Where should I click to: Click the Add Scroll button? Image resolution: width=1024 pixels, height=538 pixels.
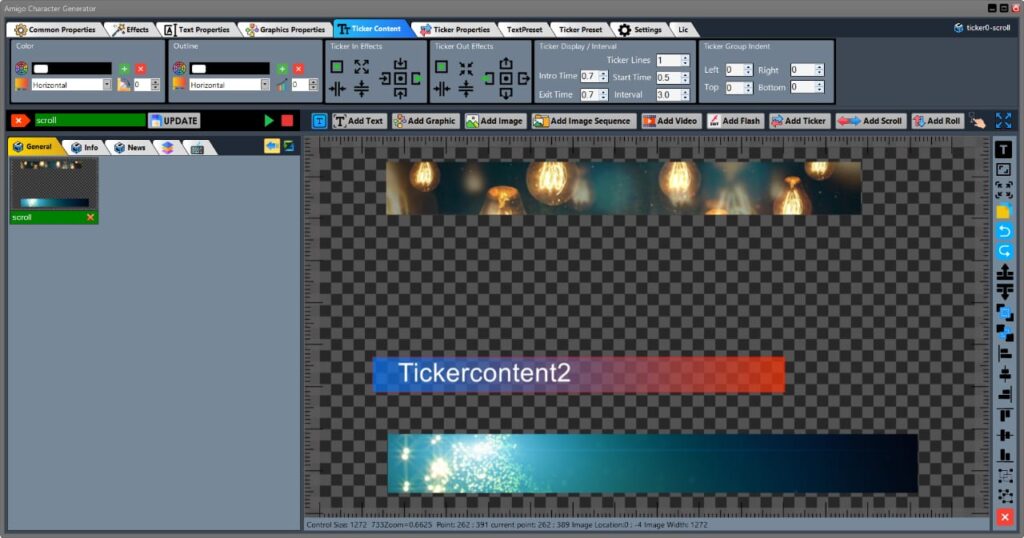click(870, 121)
